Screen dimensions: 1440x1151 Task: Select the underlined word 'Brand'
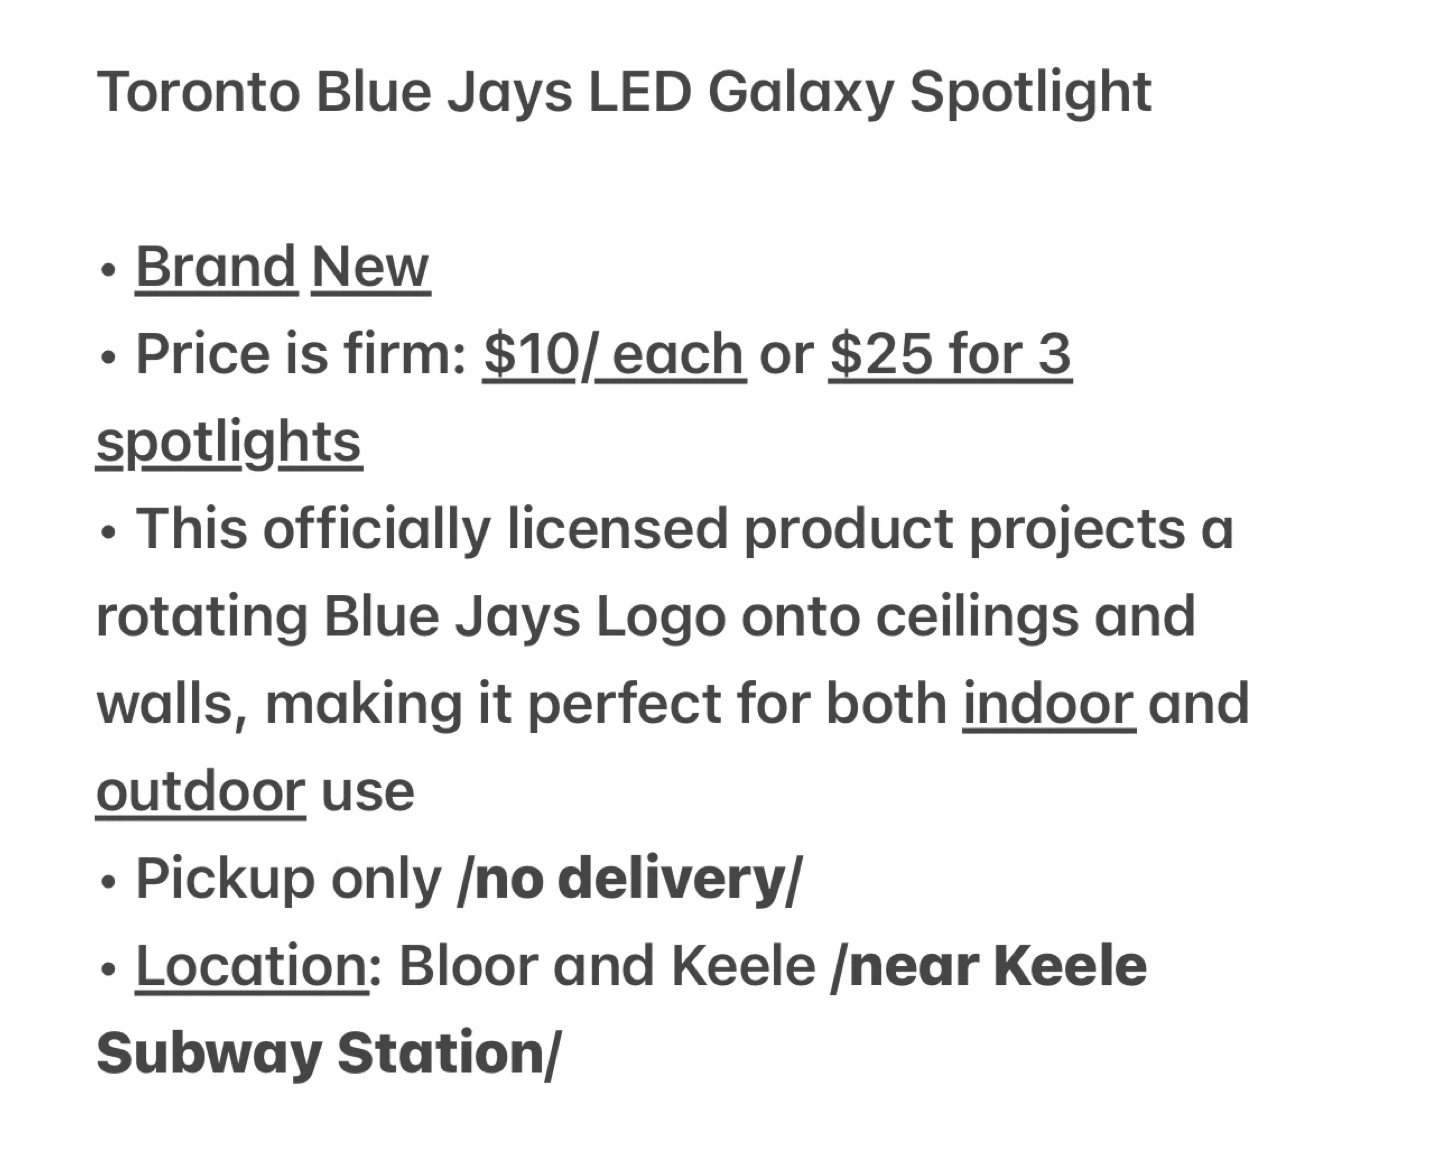(x=216, y=267)
